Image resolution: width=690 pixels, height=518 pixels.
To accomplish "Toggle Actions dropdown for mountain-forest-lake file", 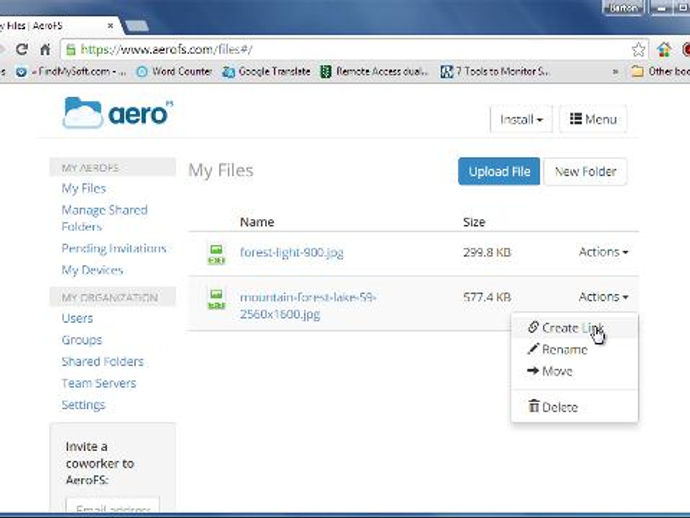I will point(603,297).
